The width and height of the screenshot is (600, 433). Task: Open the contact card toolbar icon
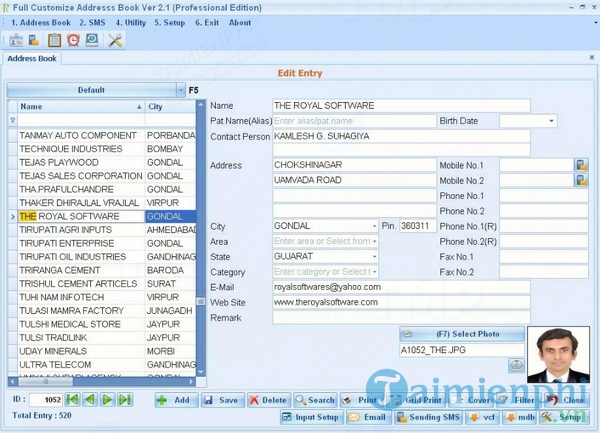pos(16,40)
